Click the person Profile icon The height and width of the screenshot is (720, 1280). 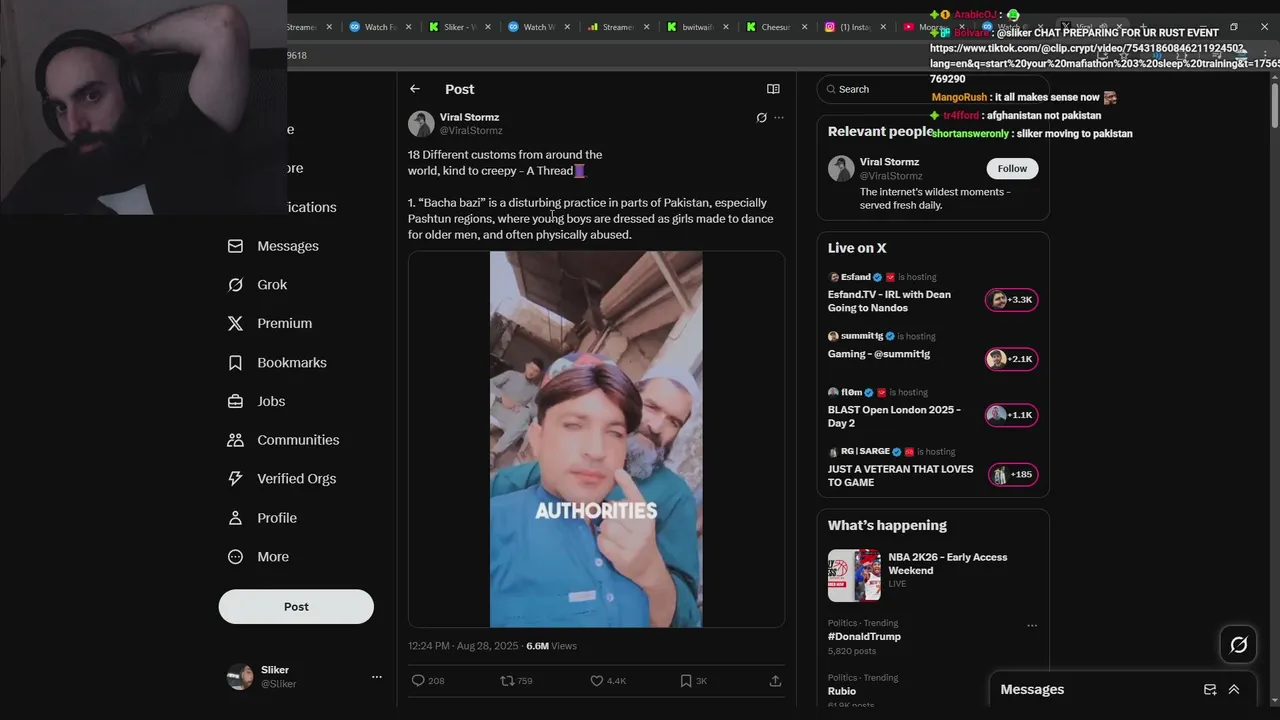[x=235, y=518]
